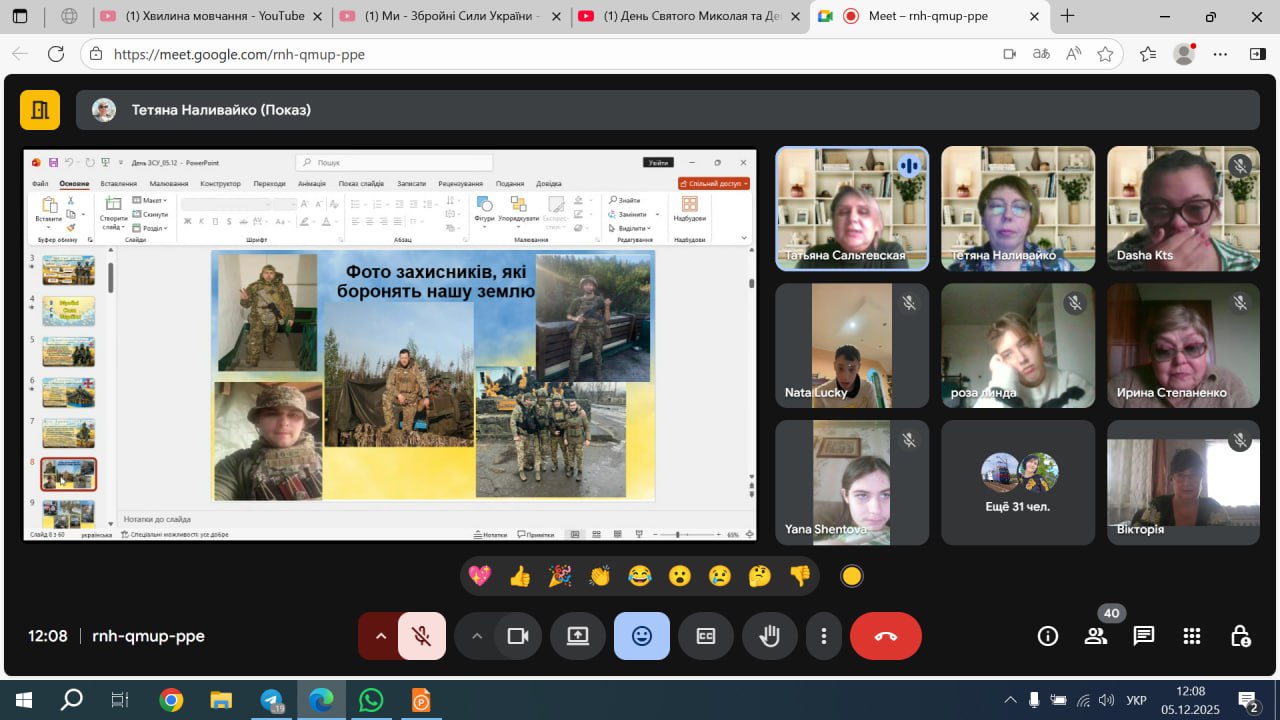Toggle closed captions
The image size is (1280, 720).
(x=706, y=636)
